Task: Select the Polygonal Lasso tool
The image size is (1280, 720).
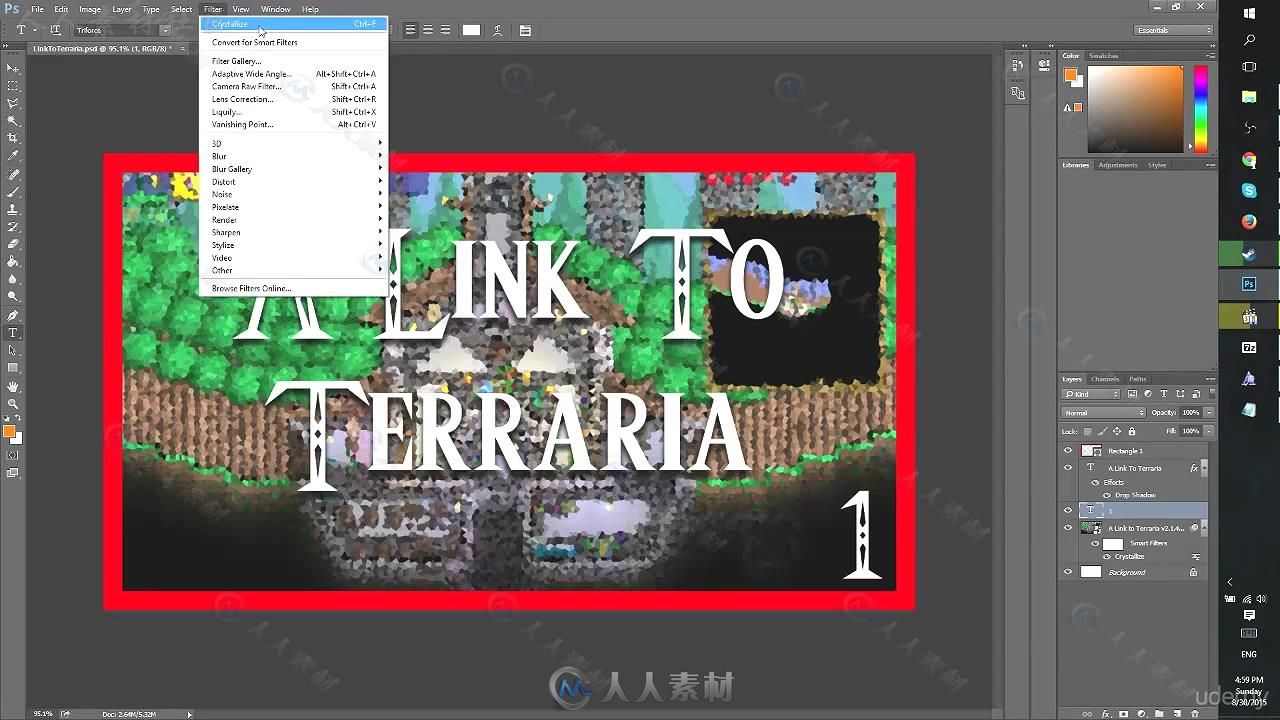Action: pos(13,103)
